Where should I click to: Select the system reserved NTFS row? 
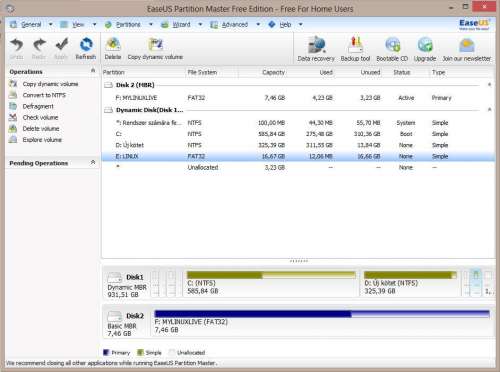click(298, 123)
